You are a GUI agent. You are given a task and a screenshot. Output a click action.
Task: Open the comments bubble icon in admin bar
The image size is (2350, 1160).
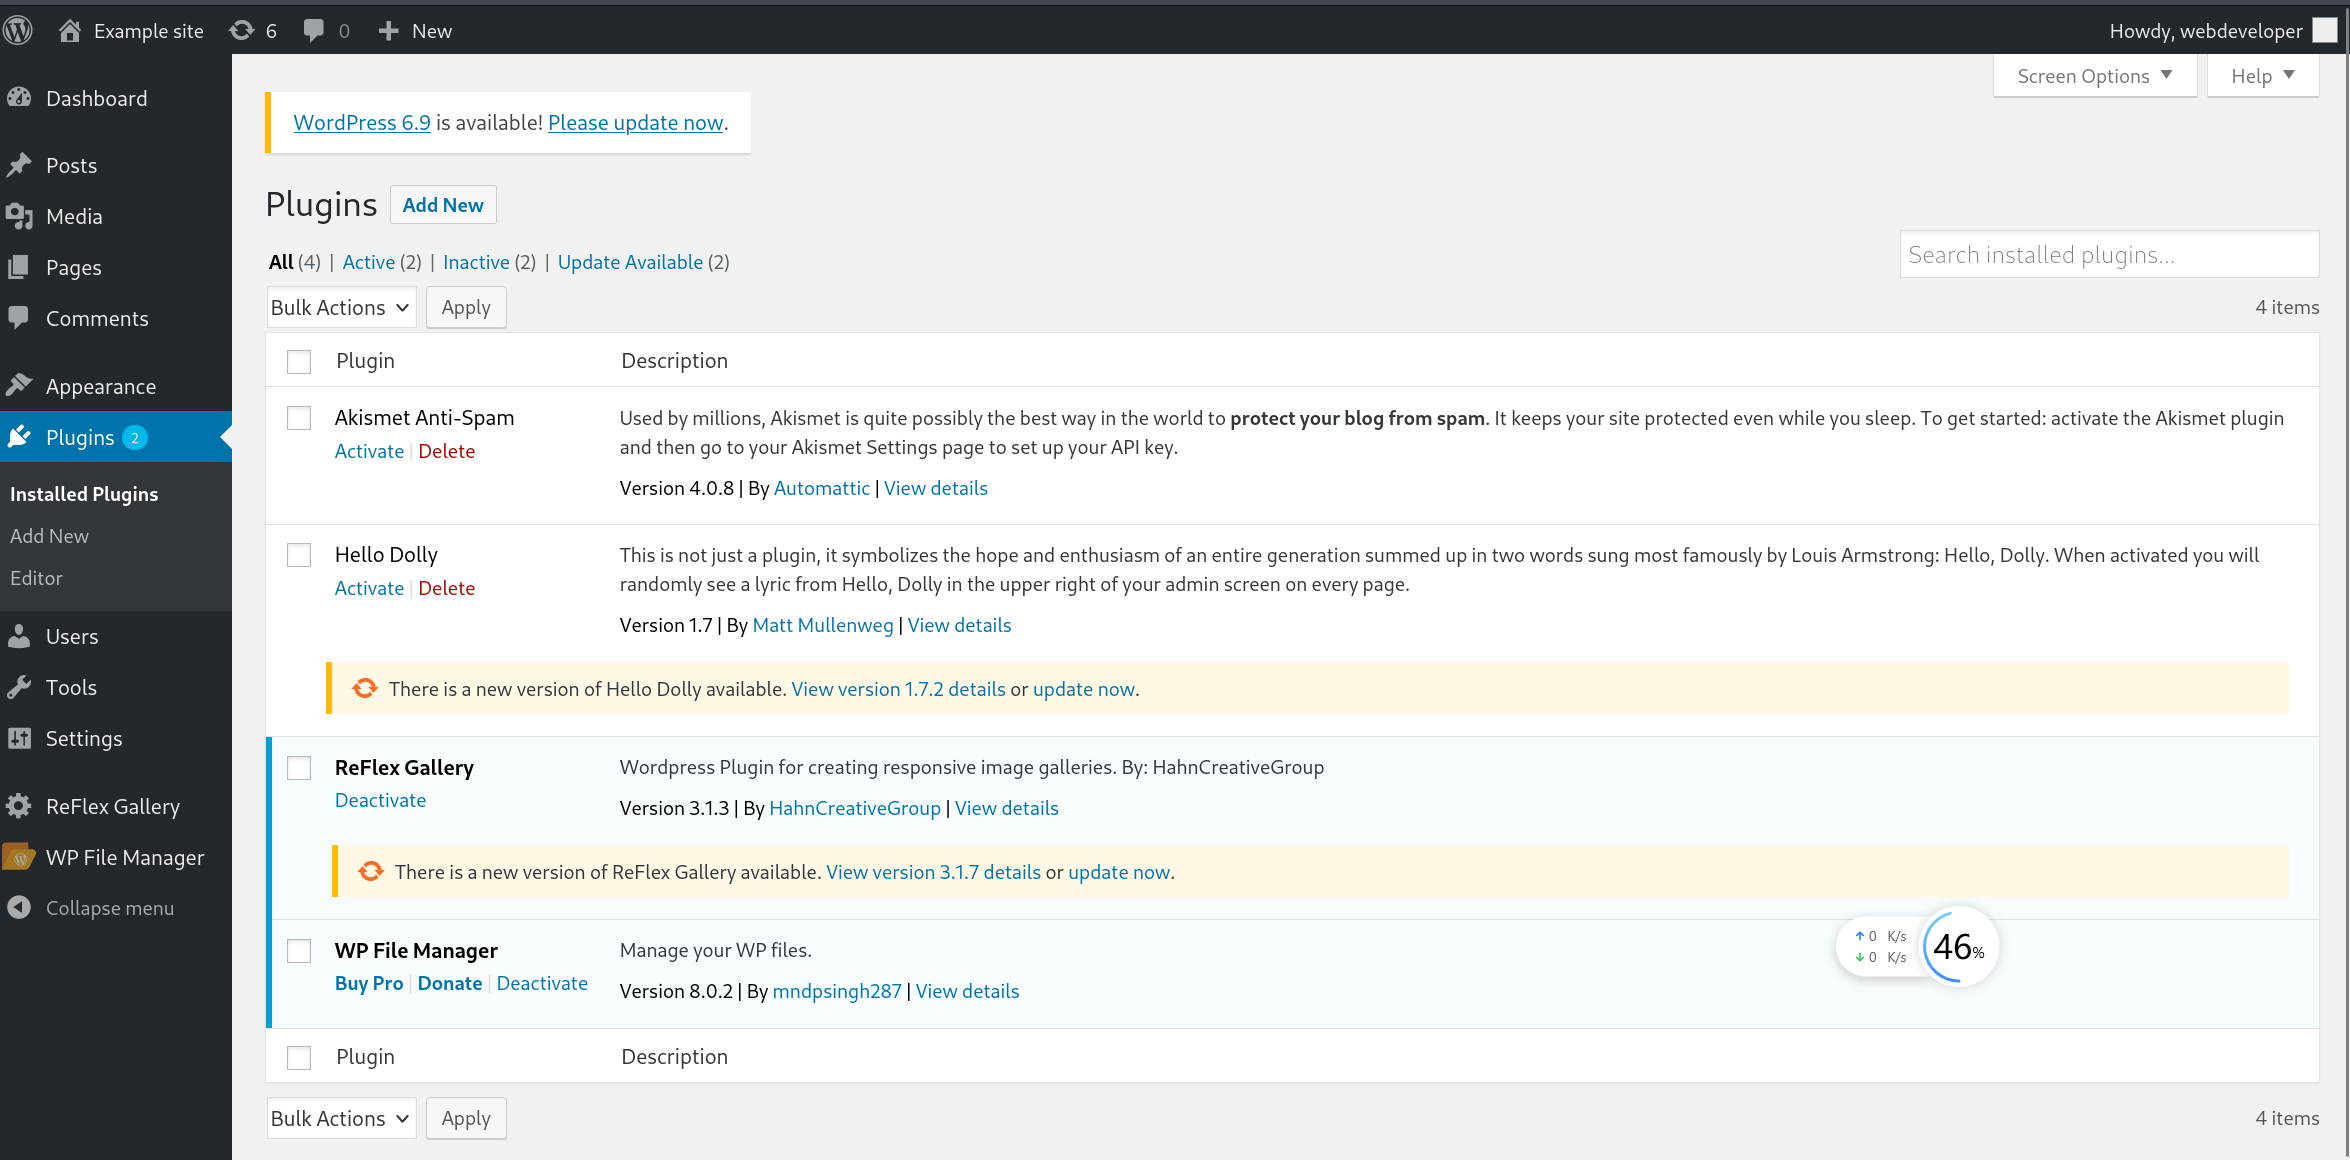[x=314, y=30]
